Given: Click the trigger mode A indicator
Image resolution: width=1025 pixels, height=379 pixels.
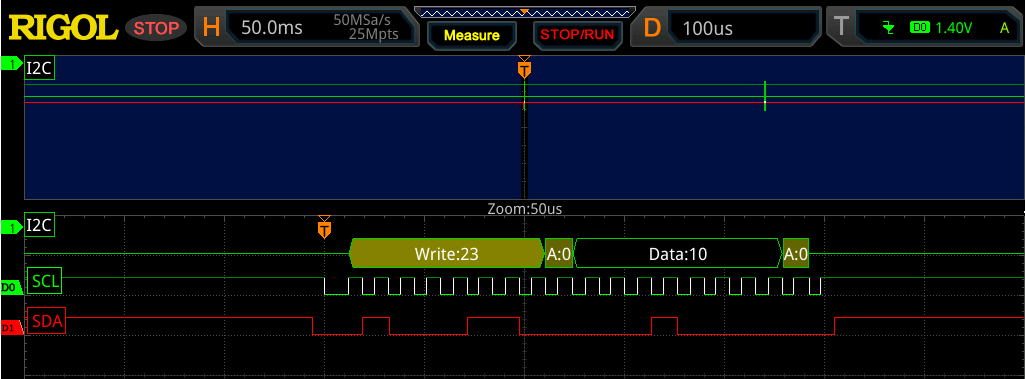Looking at the screenshot, I should pyautogui.click(x=1004, y=27).
